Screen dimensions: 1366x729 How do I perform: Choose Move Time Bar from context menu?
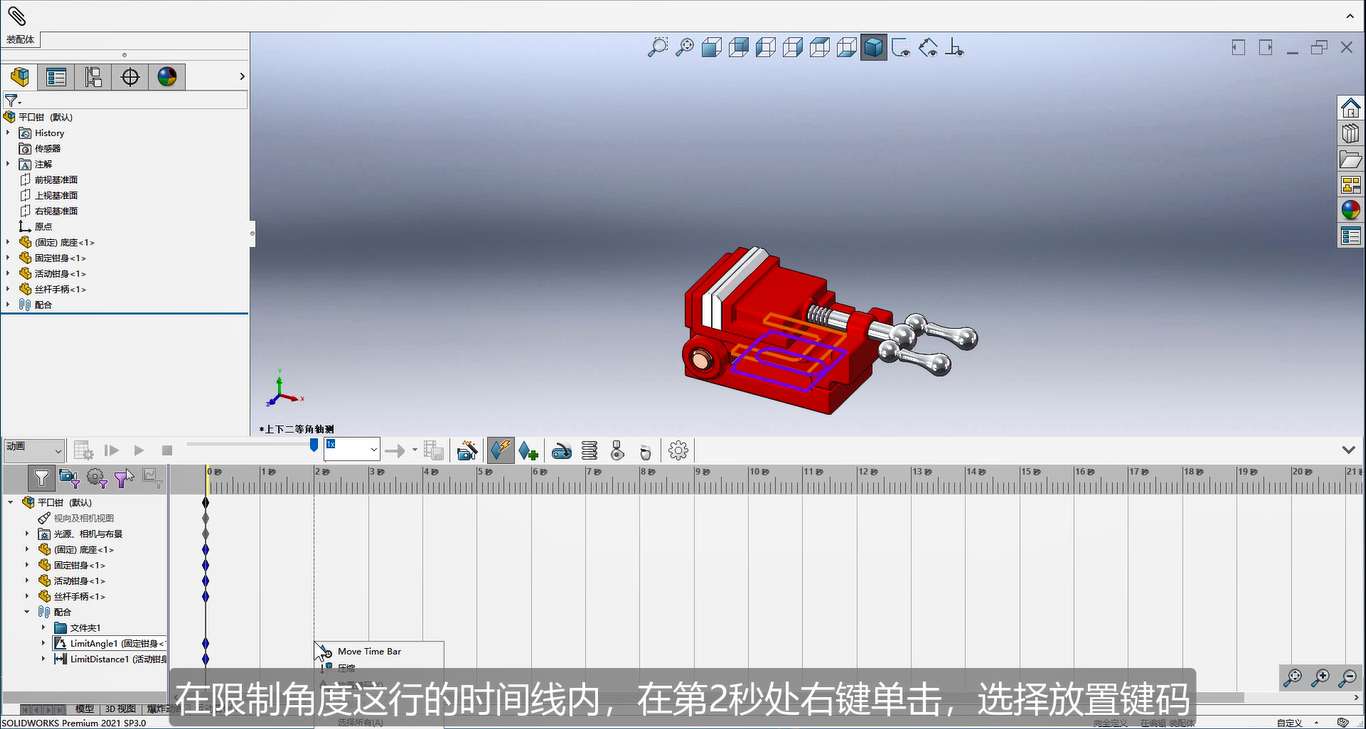pyautogui.click(x=369, y=651)
